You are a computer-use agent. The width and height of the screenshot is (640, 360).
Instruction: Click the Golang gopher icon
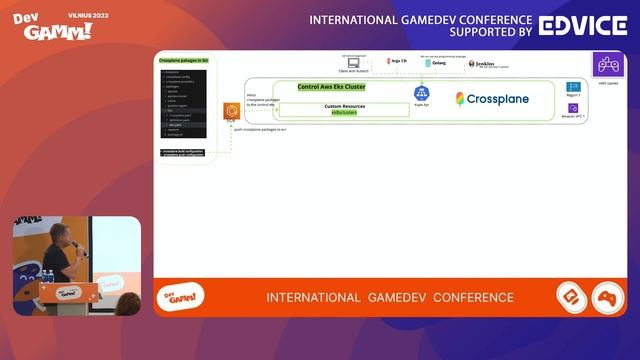click(x=428, y=63)
